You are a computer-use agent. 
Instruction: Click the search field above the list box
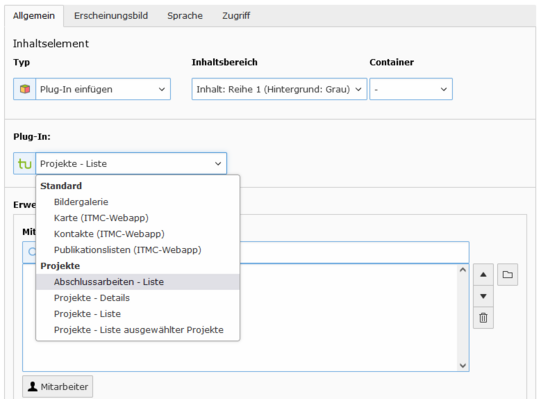point(354,252)
